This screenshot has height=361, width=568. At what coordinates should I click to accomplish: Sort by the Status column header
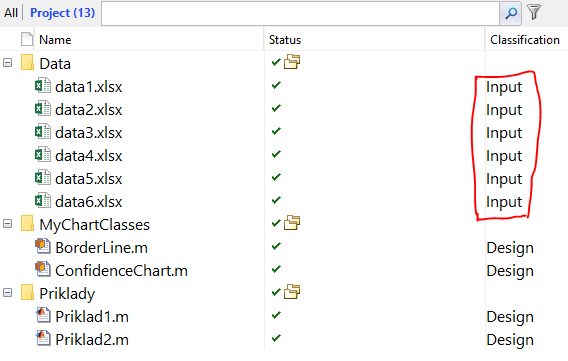point(285,40)
